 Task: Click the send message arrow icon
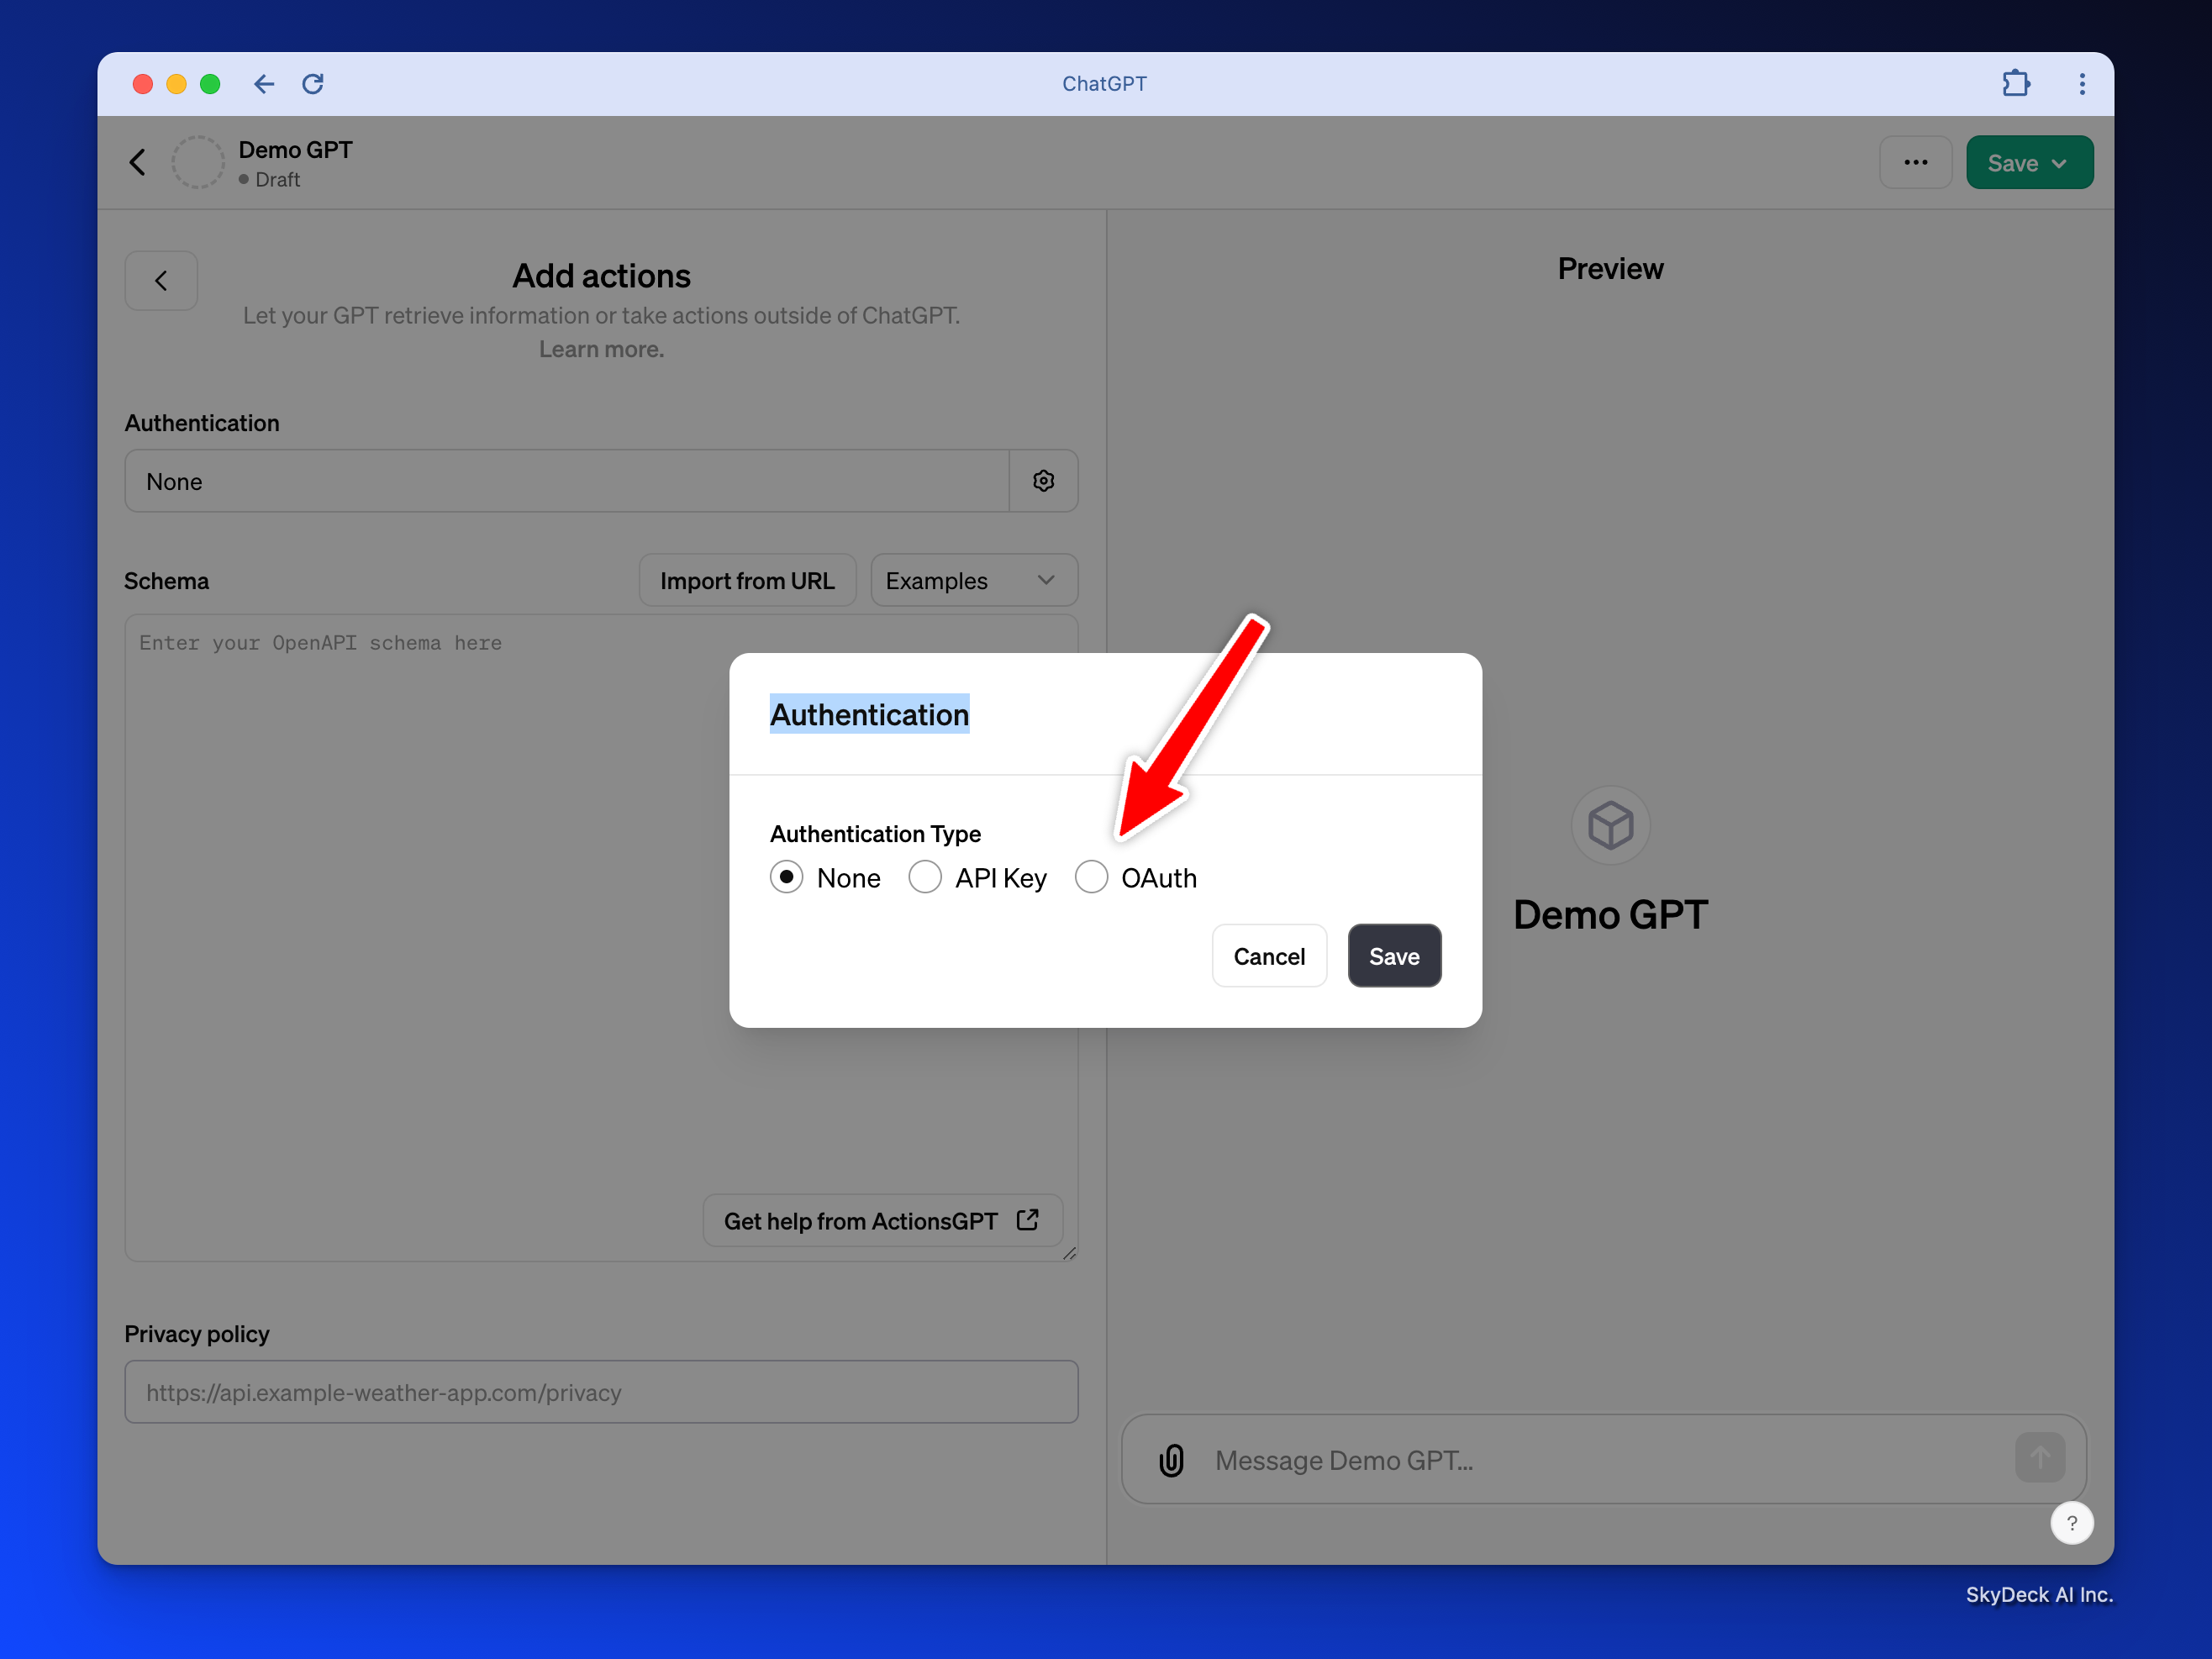[x=2039, y=1458]
